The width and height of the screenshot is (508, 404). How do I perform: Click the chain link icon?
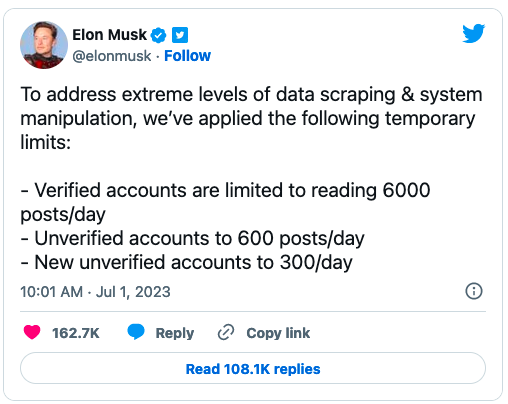click(x=226, y=332)
